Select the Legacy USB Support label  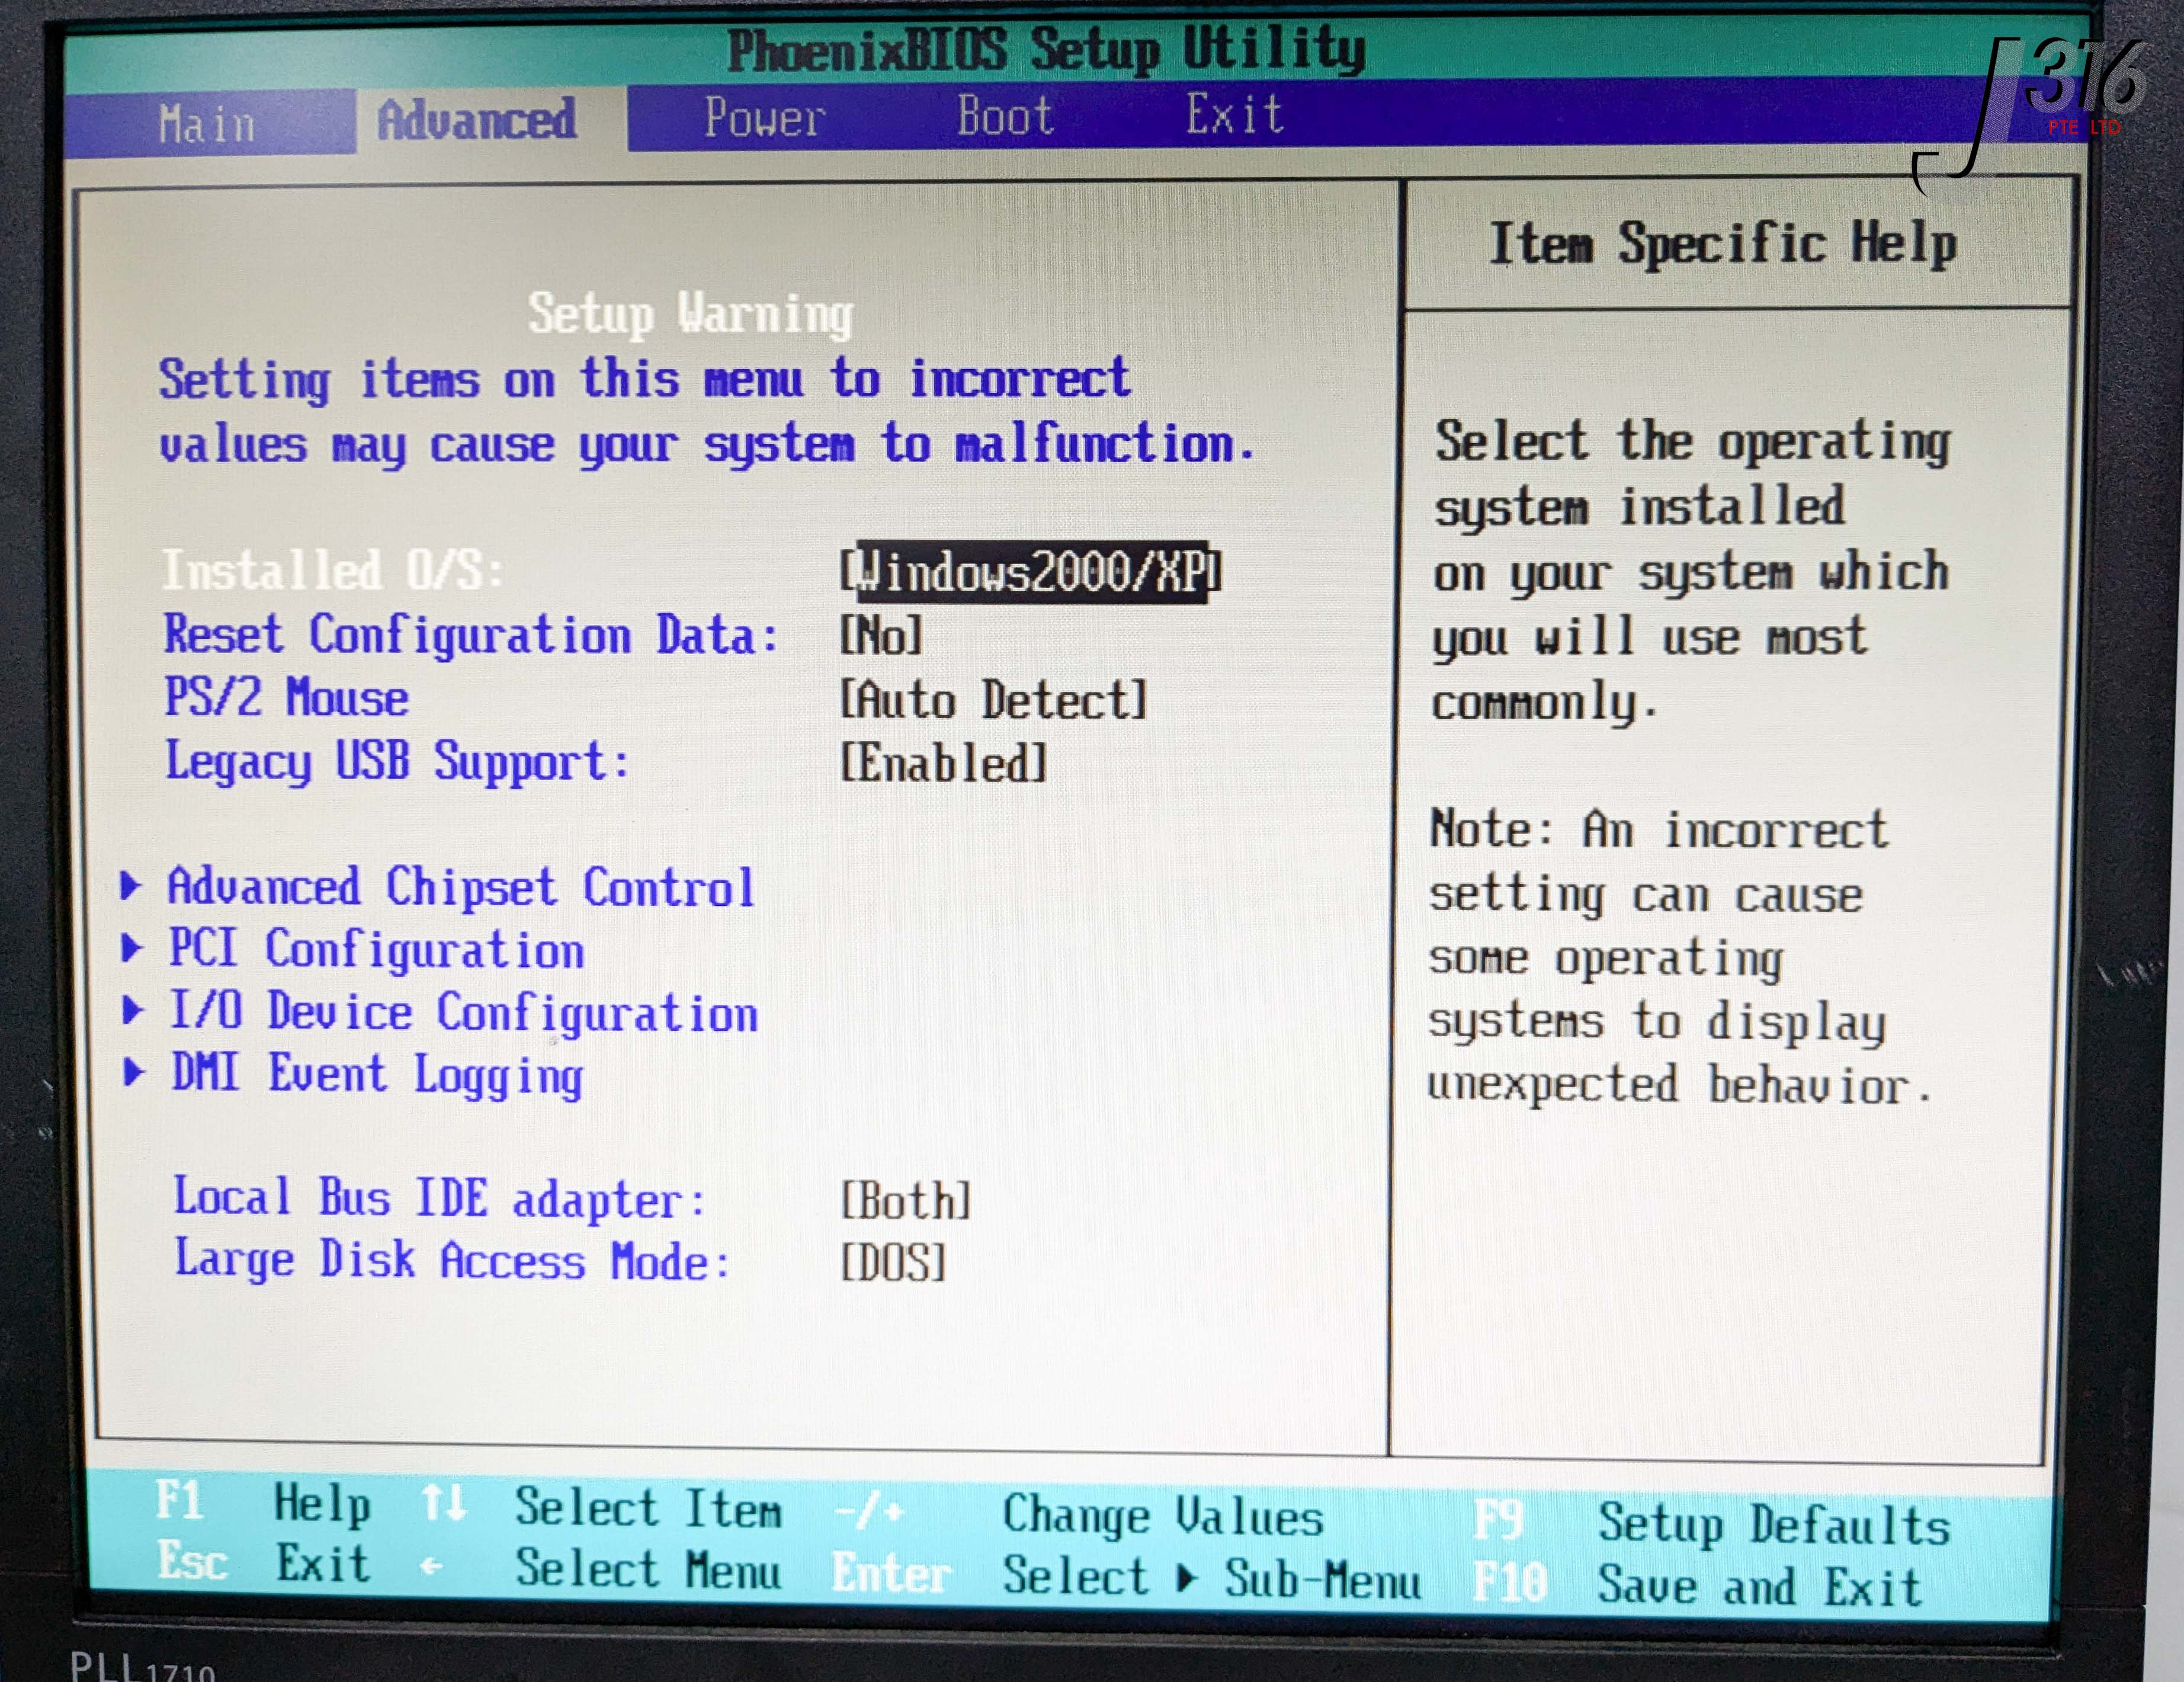(x=397, y=762)
